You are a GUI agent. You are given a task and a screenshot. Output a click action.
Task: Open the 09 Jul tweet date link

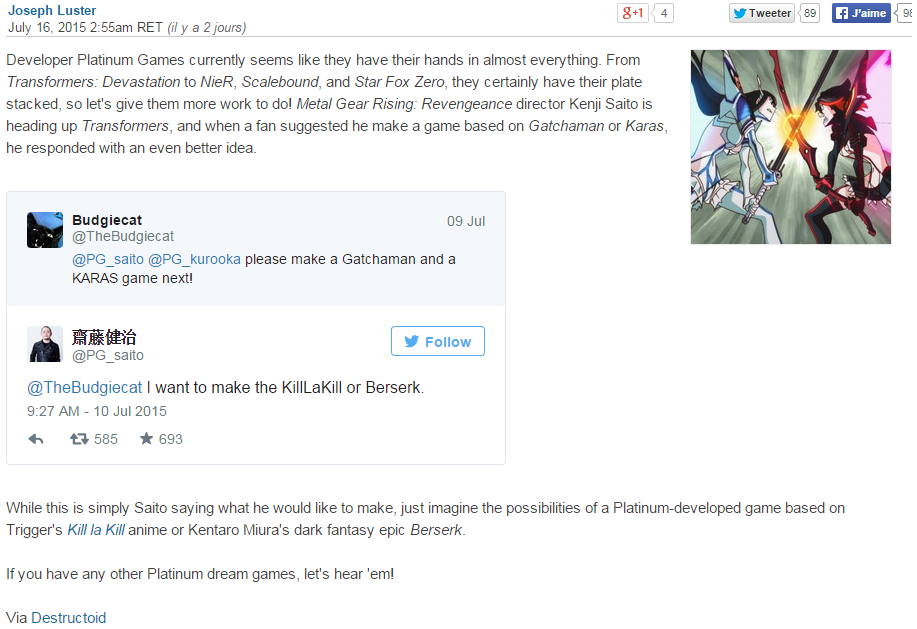coord(466,221)
